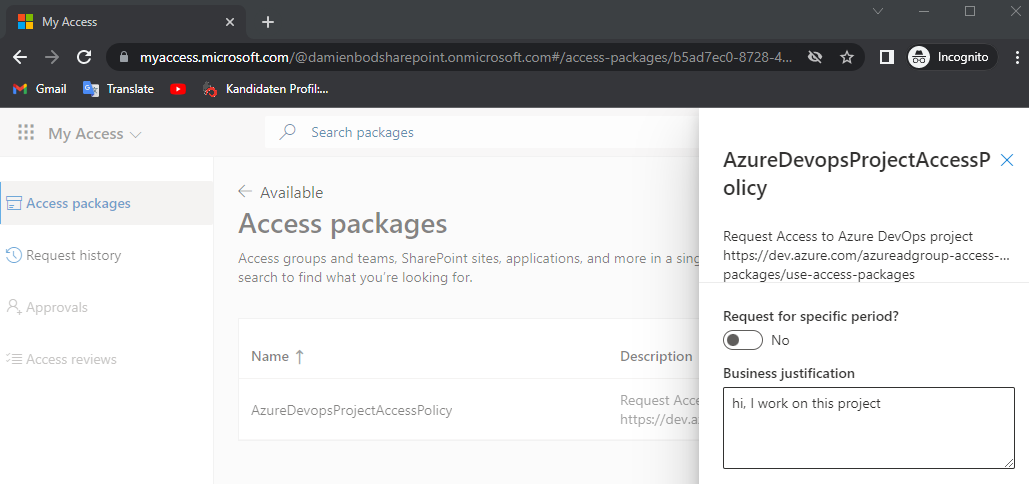Open AzureDevopsProjectAccessPolicy package row
The image size is (1029, 484).
pyautogui.click(x=352, y=409)
